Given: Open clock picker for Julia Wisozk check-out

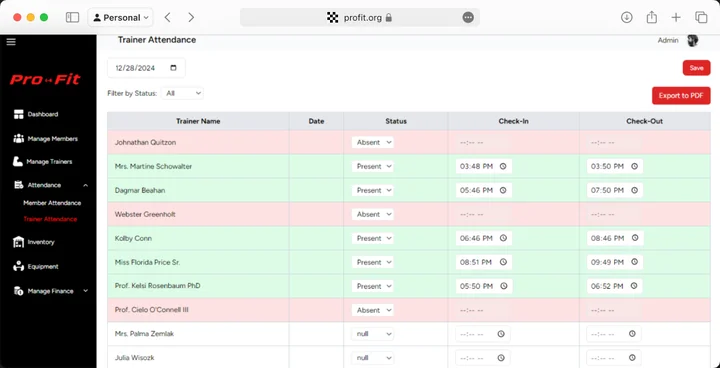Looking at the screenshot, I should click(x=632, y=358).
